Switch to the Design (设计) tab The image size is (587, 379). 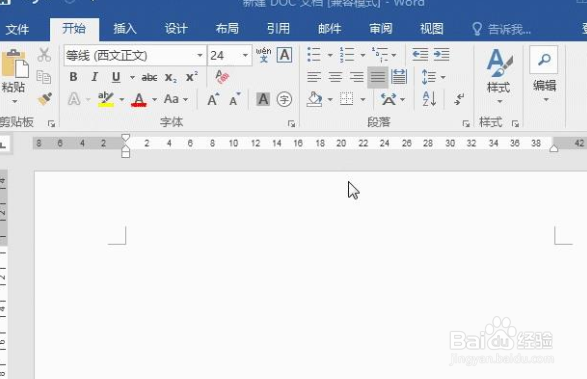pyautogui.click(x=176, y=29)
